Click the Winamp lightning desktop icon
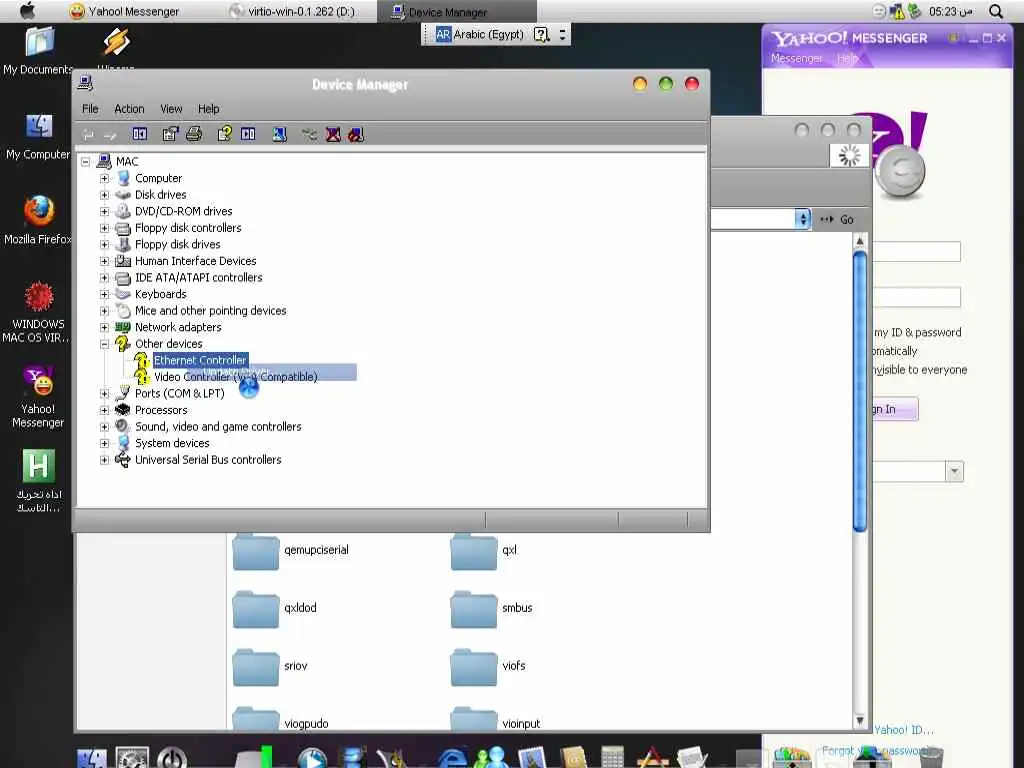The width and height of the screenshot is (1024, 768). pyautogui.click(x=116, y=42)
